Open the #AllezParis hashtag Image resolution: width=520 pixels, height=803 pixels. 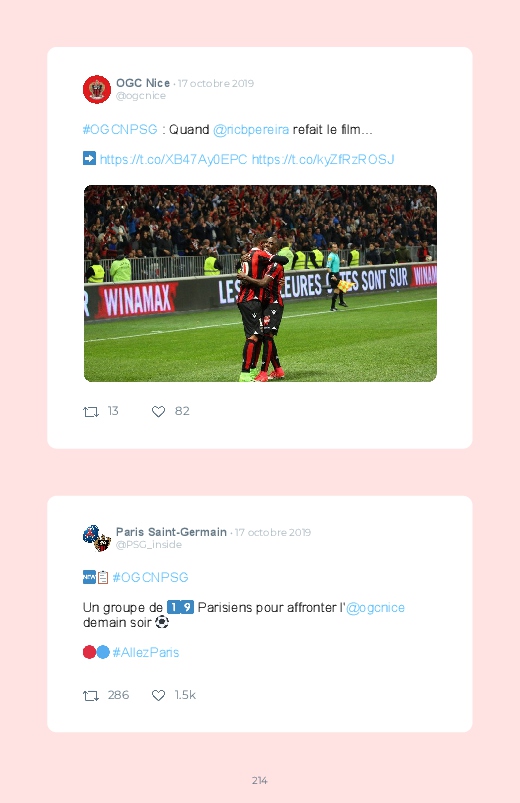pos(146,652)
